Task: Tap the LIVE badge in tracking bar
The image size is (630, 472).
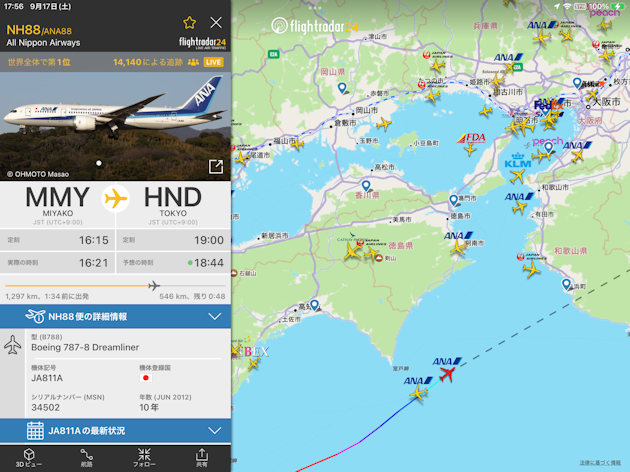Action: click(213, 62)
